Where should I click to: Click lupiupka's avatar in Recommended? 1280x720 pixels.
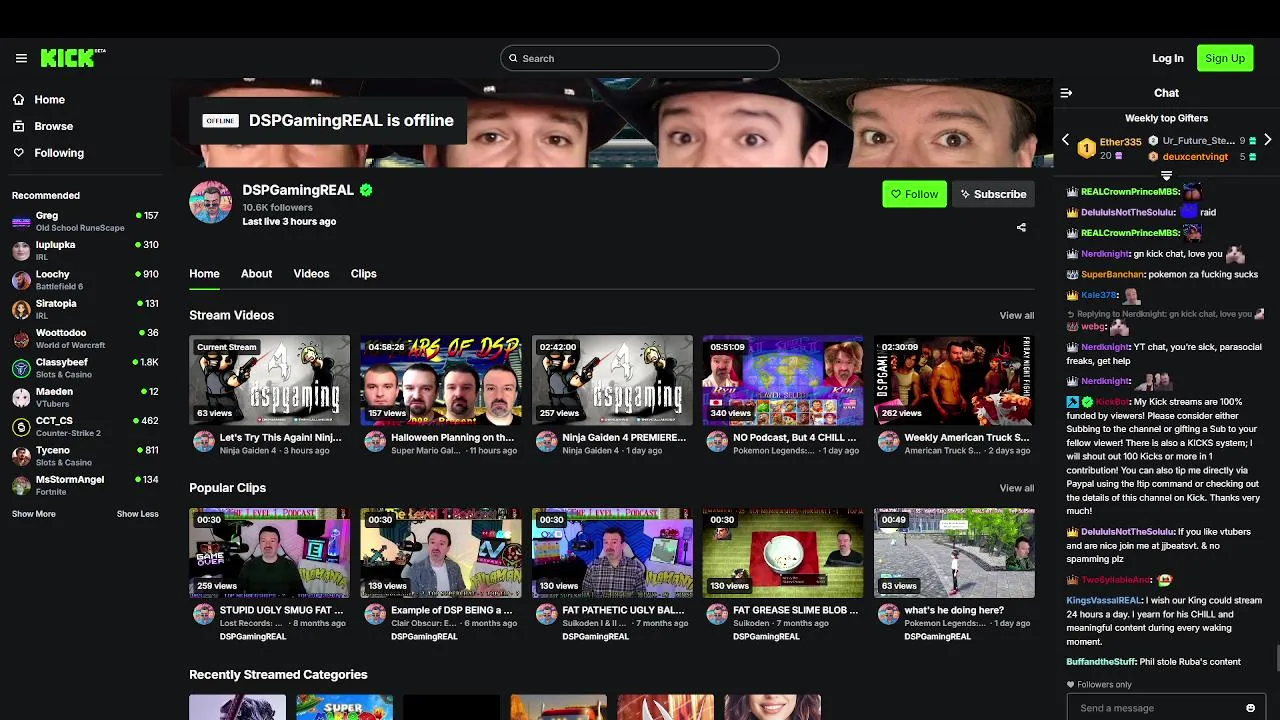[x=21, y=251]
